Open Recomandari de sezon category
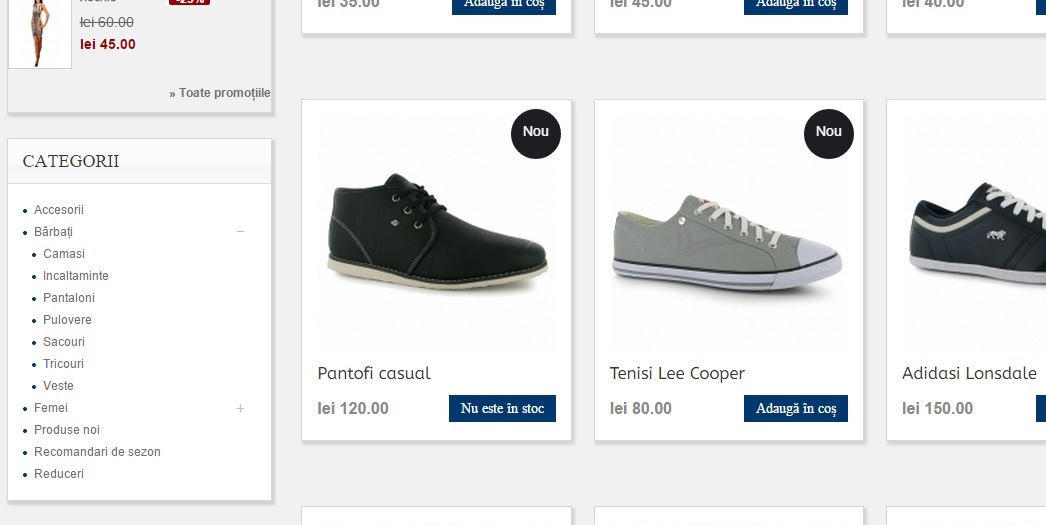Viewport: 1046px width, 525px height. tap(97, 452)
